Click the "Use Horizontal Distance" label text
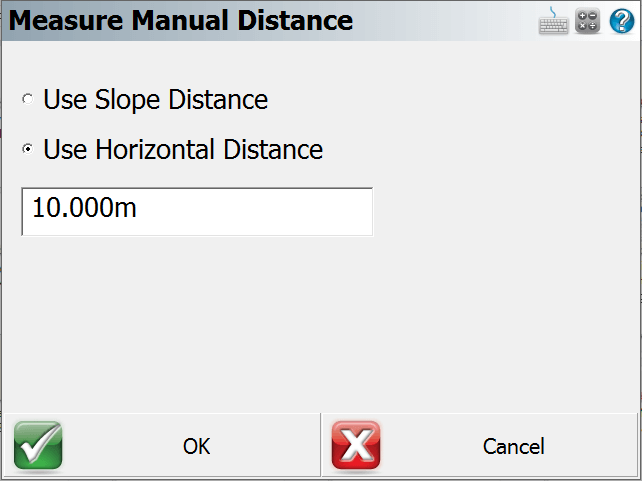This screenshot has width=642, height=481. [183, 149]
